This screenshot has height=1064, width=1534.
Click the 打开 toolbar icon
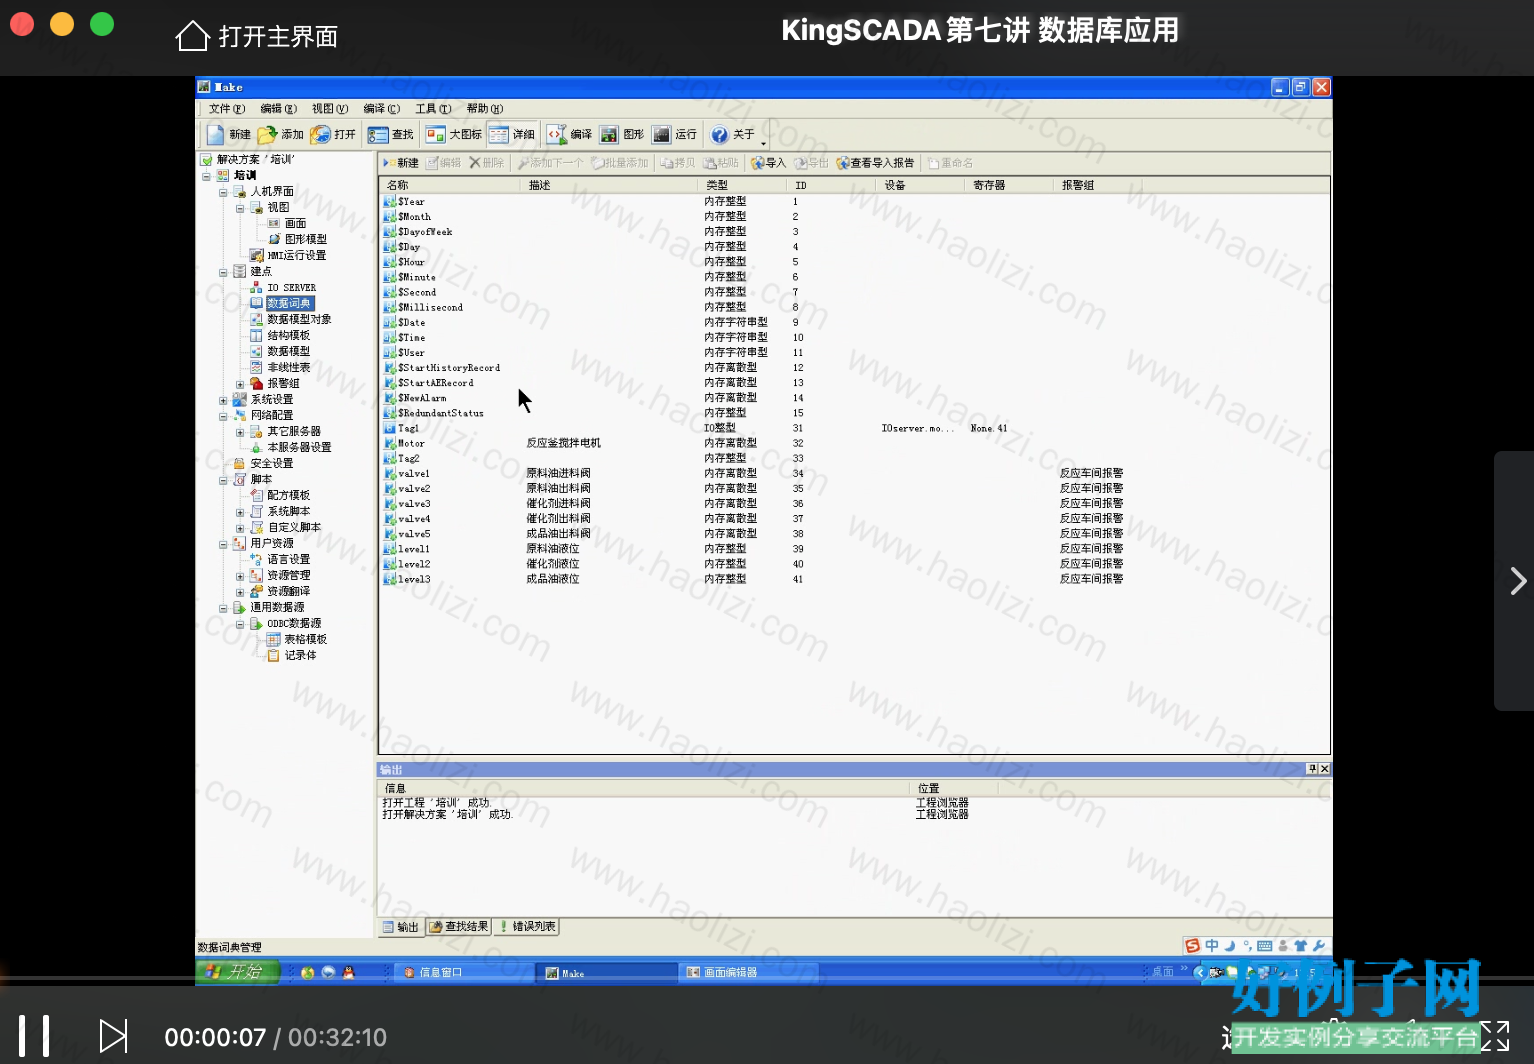333,134
